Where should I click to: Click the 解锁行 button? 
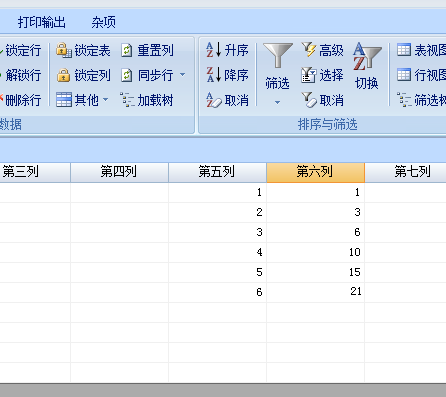20,75
